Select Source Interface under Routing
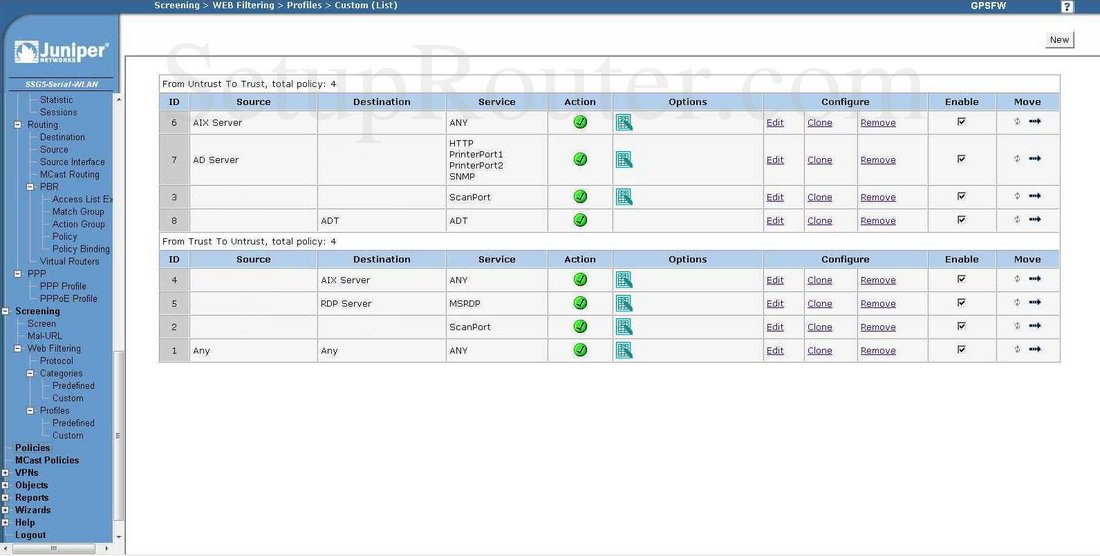 pos(72,162)
